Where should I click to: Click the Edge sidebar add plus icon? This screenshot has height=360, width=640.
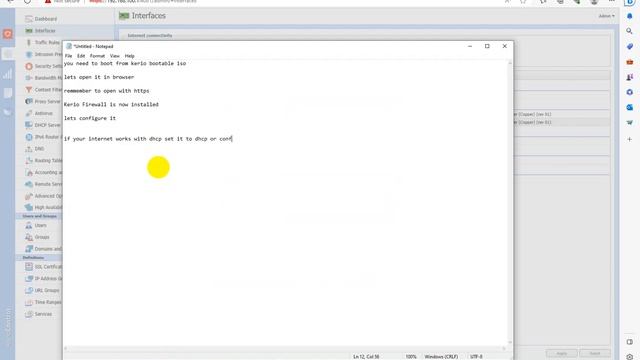tap(629, 139)
